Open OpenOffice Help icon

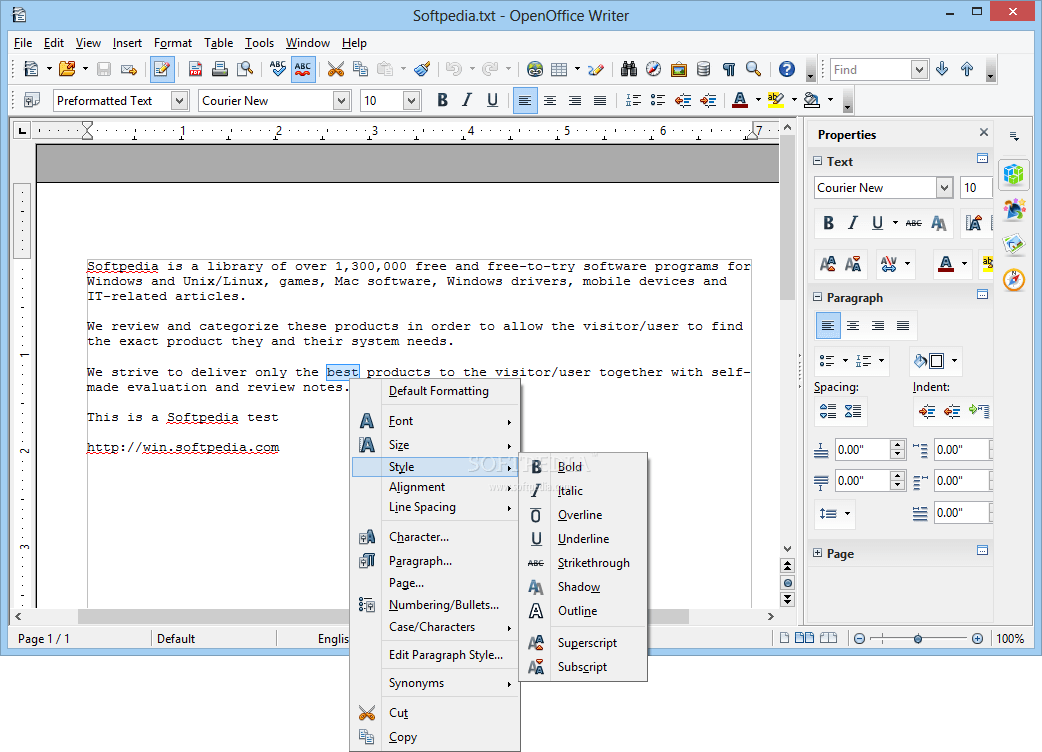click(787, 69)
